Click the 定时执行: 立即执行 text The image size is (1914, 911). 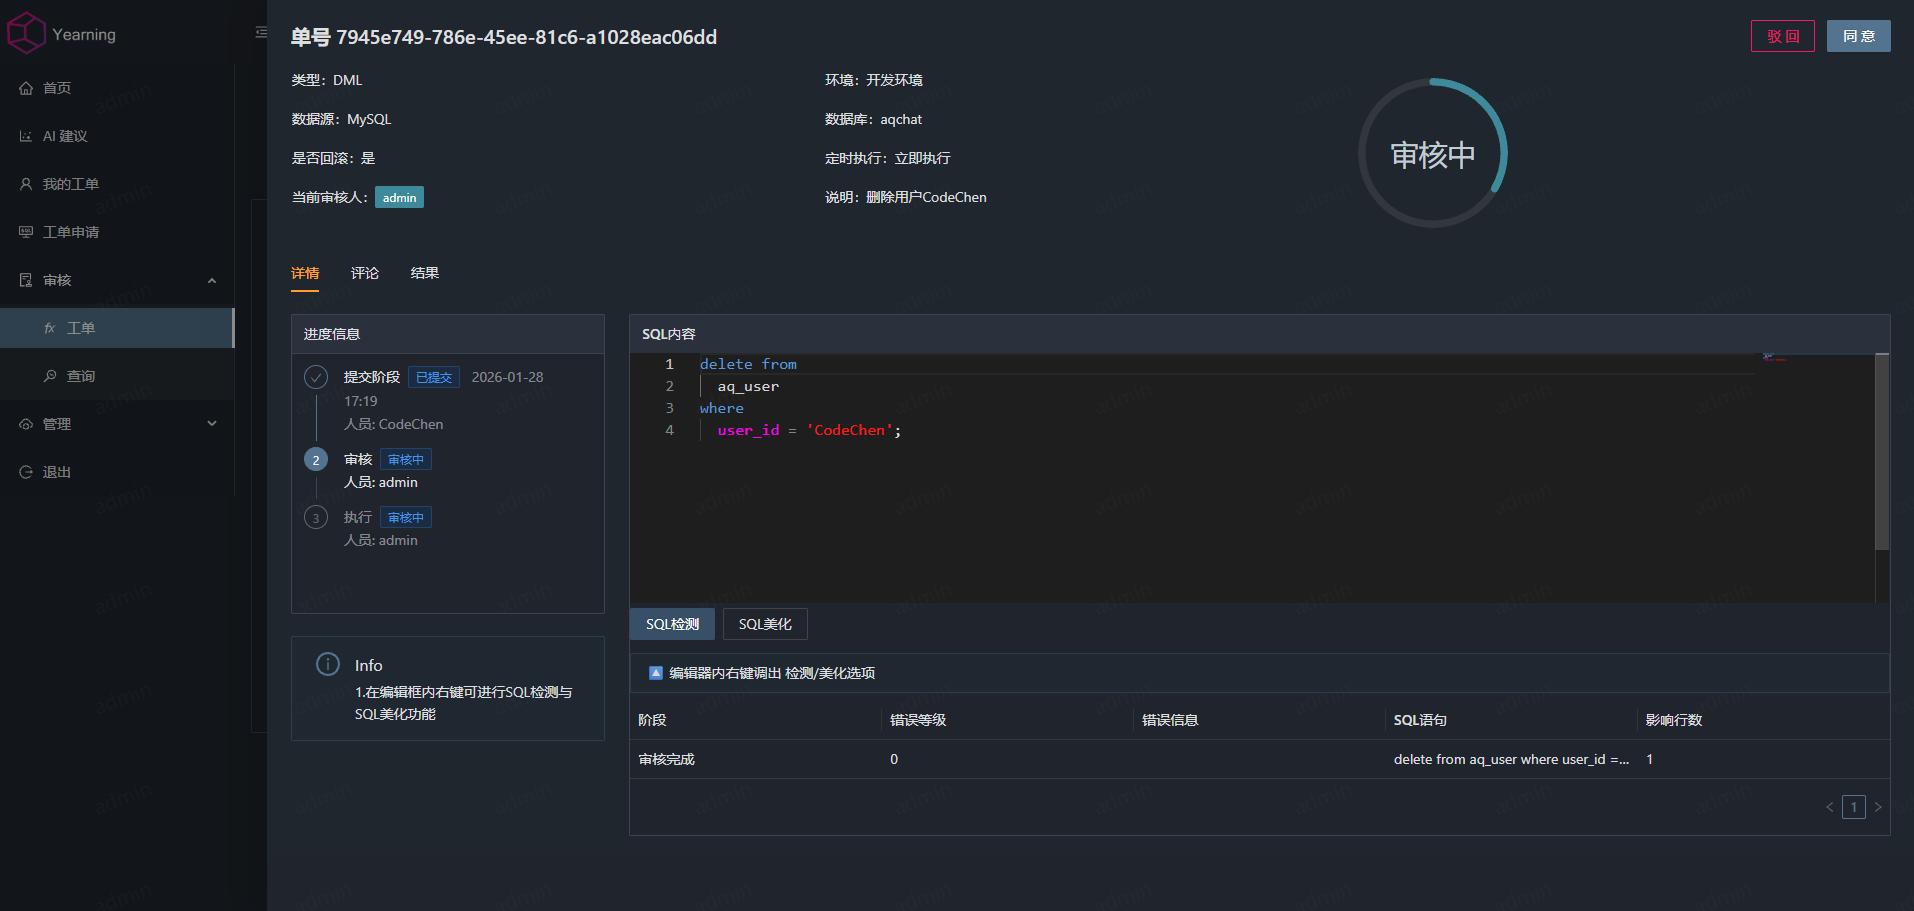(888, 158)
